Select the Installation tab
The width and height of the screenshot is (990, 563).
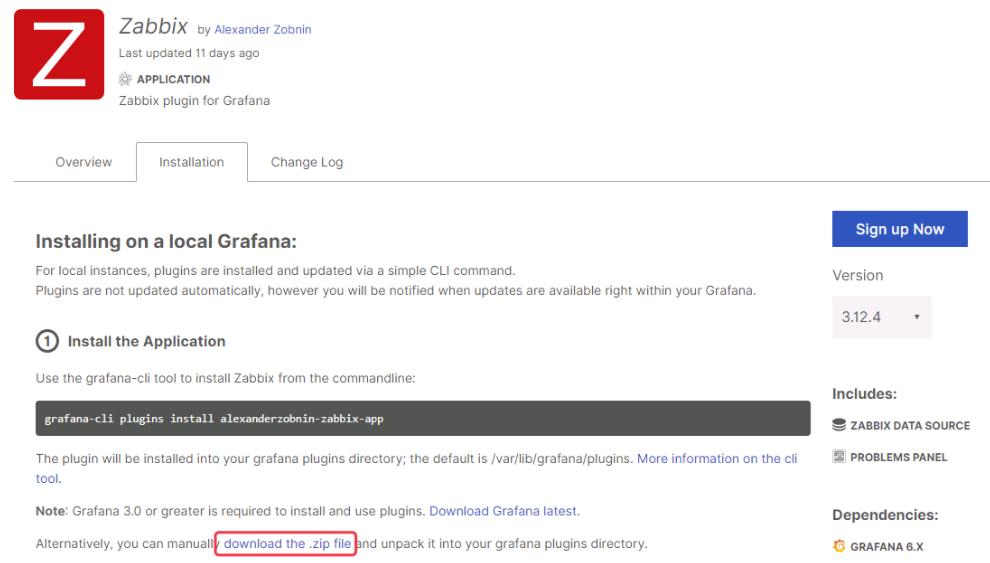coord(191,162)
